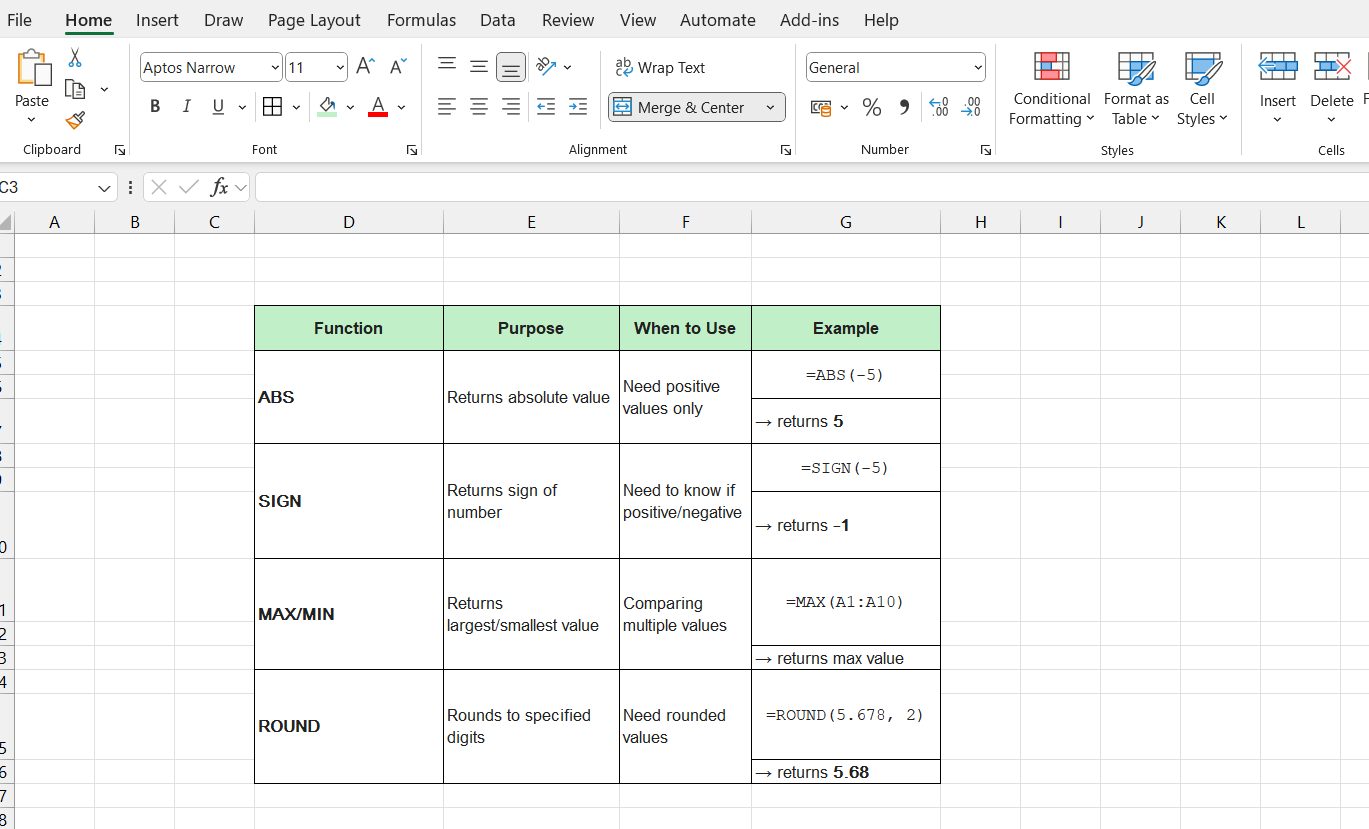The width and height of the screenshot is (1369, 829).
Task: Click the Cell Styles button
Action: click(x=1202, y=89)
